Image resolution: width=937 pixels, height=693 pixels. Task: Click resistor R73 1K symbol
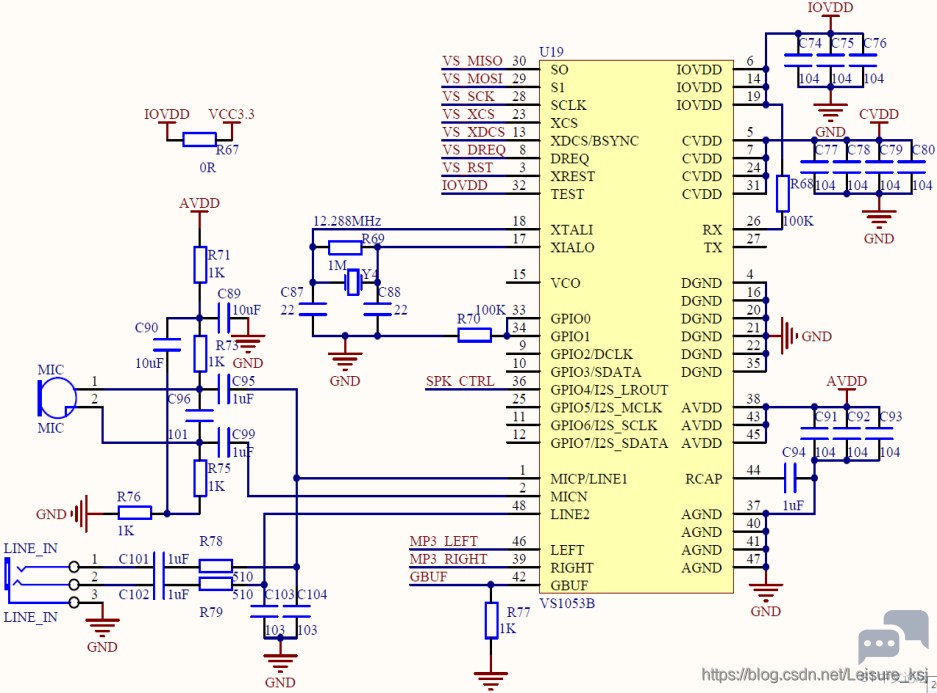pos(200,354)
